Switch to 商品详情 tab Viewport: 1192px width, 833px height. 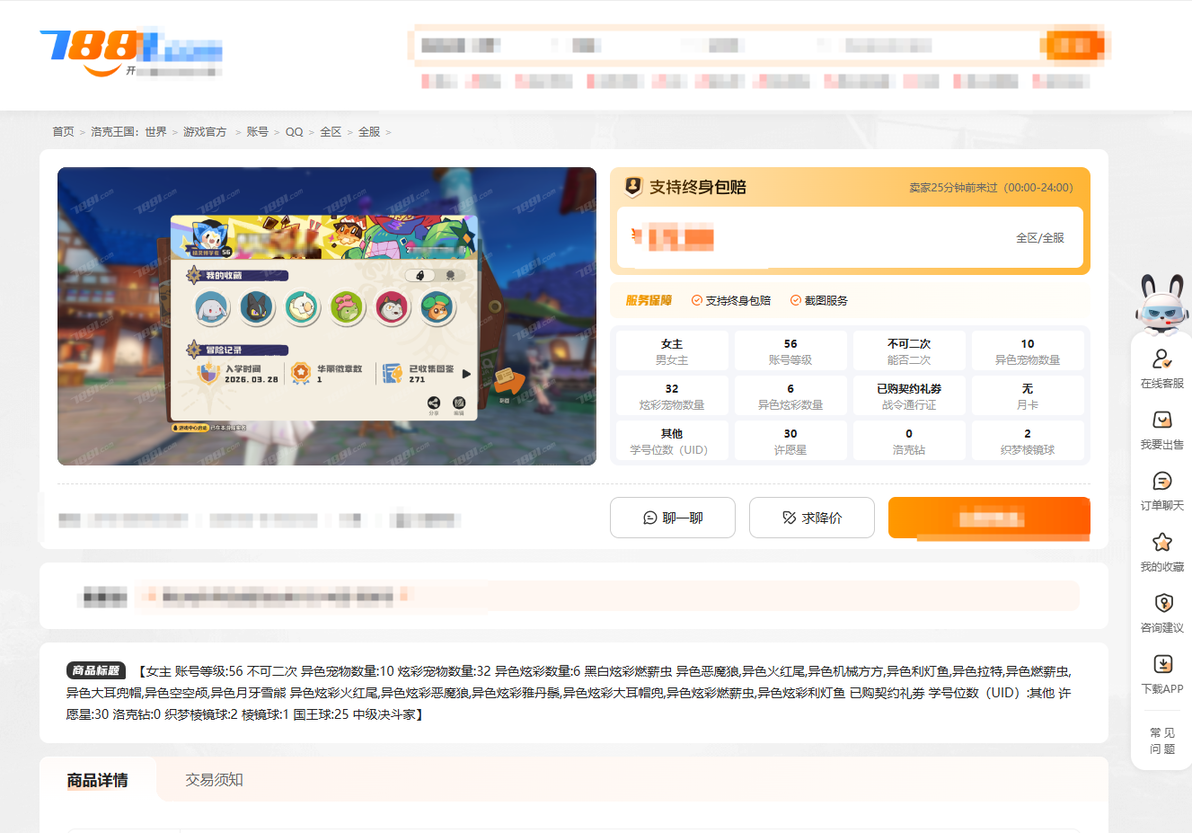coord(97,780)
